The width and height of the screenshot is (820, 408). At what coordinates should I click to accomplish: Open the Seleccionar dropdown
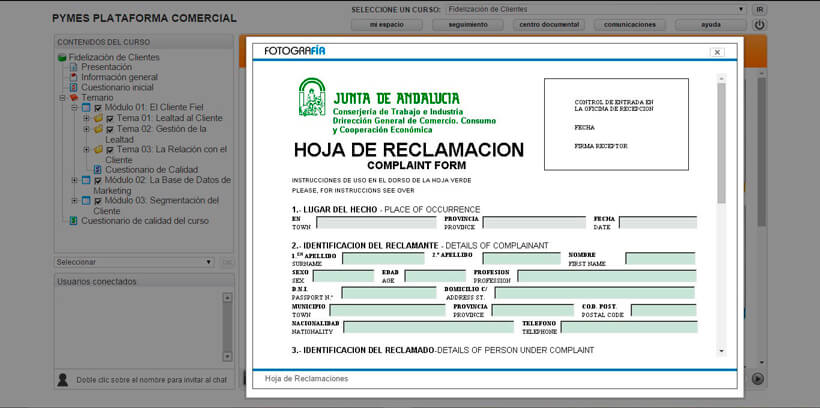tap(134, 262)
